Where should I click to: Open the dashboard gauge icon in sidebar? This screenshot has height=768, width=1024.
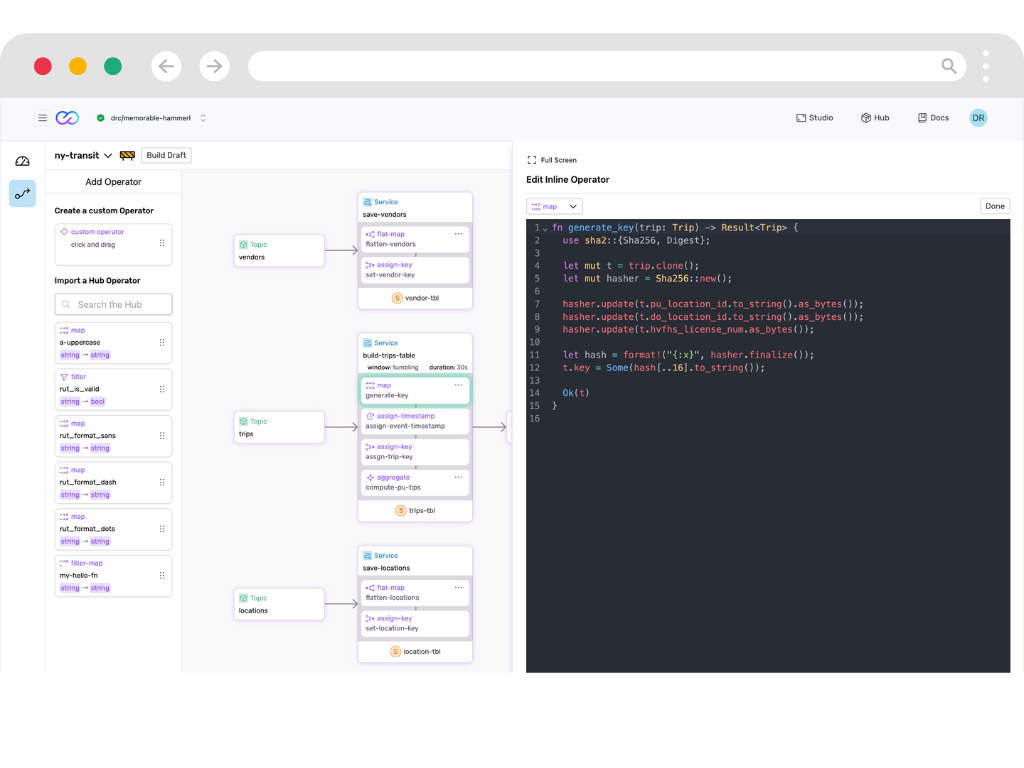coord(22,161)
